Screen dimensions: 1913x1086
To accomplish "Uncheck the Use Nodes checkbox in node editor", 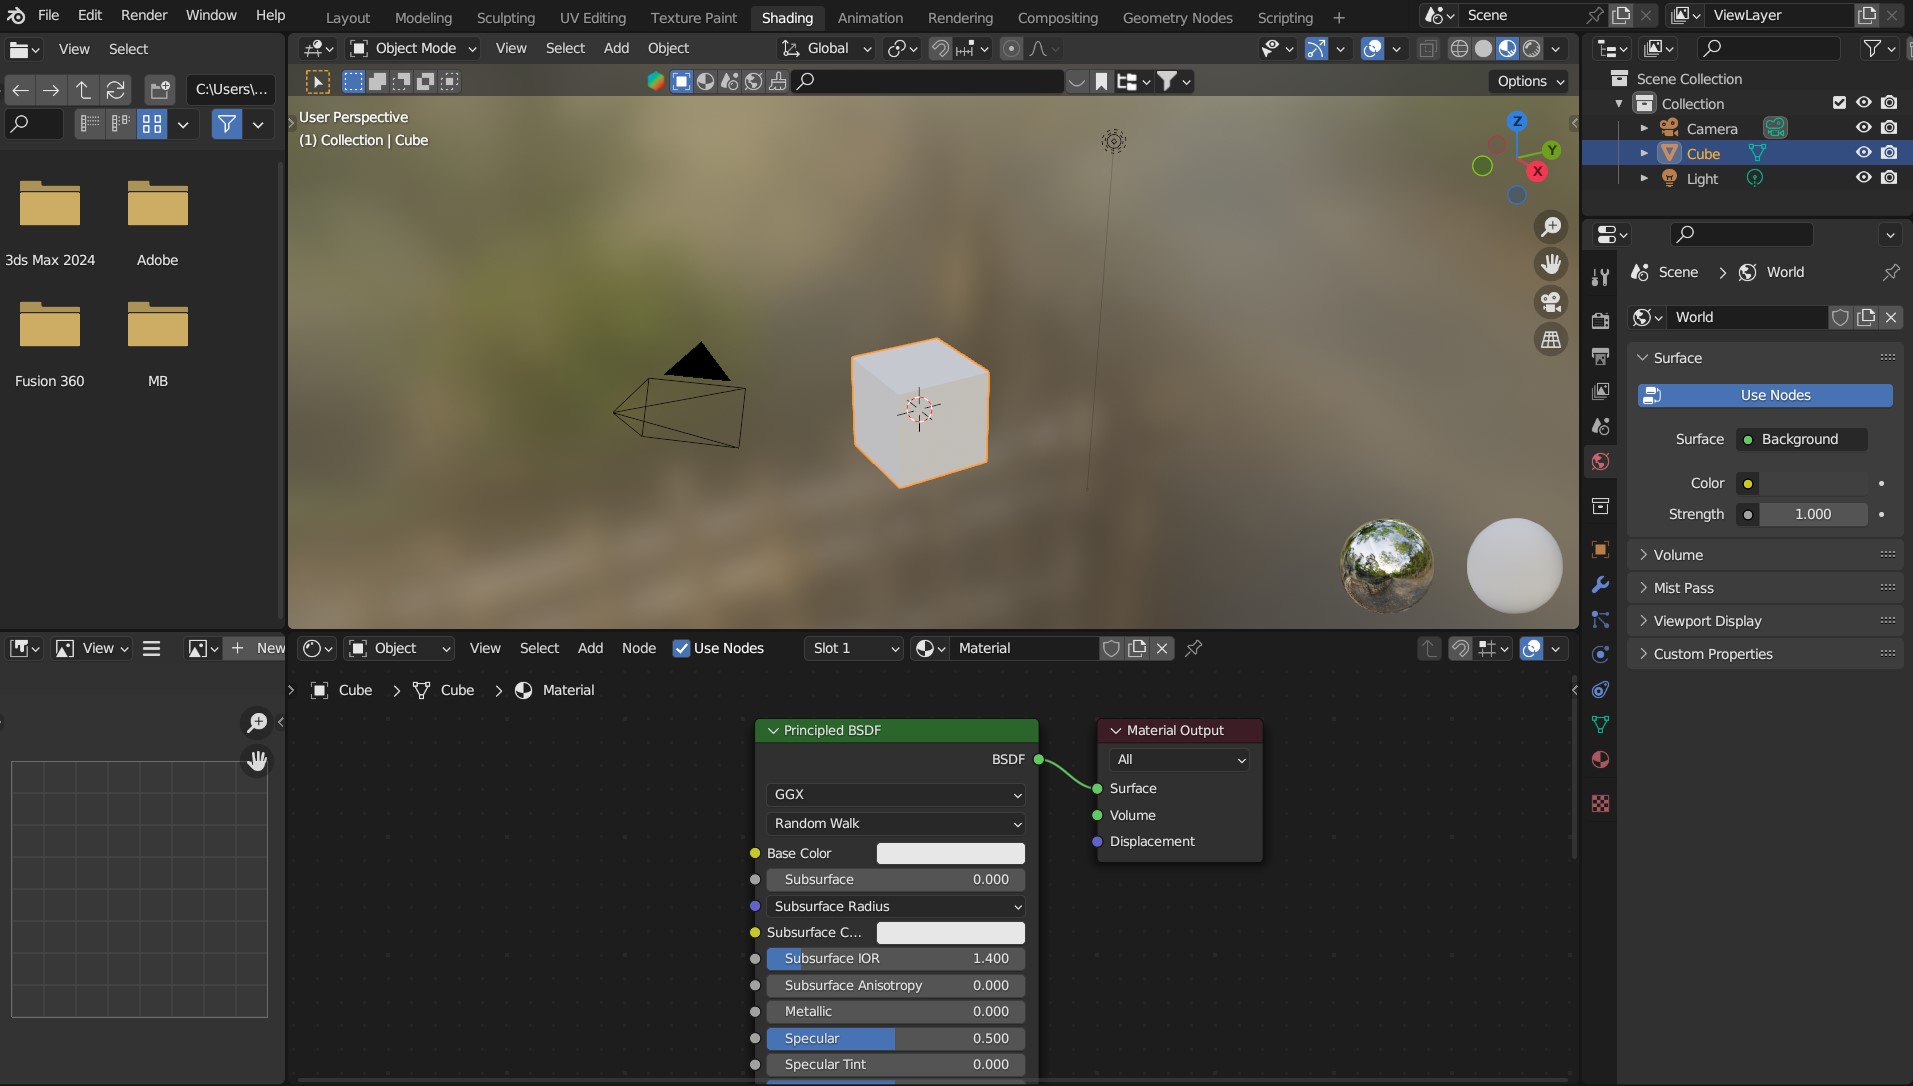I will coord(681,648).
